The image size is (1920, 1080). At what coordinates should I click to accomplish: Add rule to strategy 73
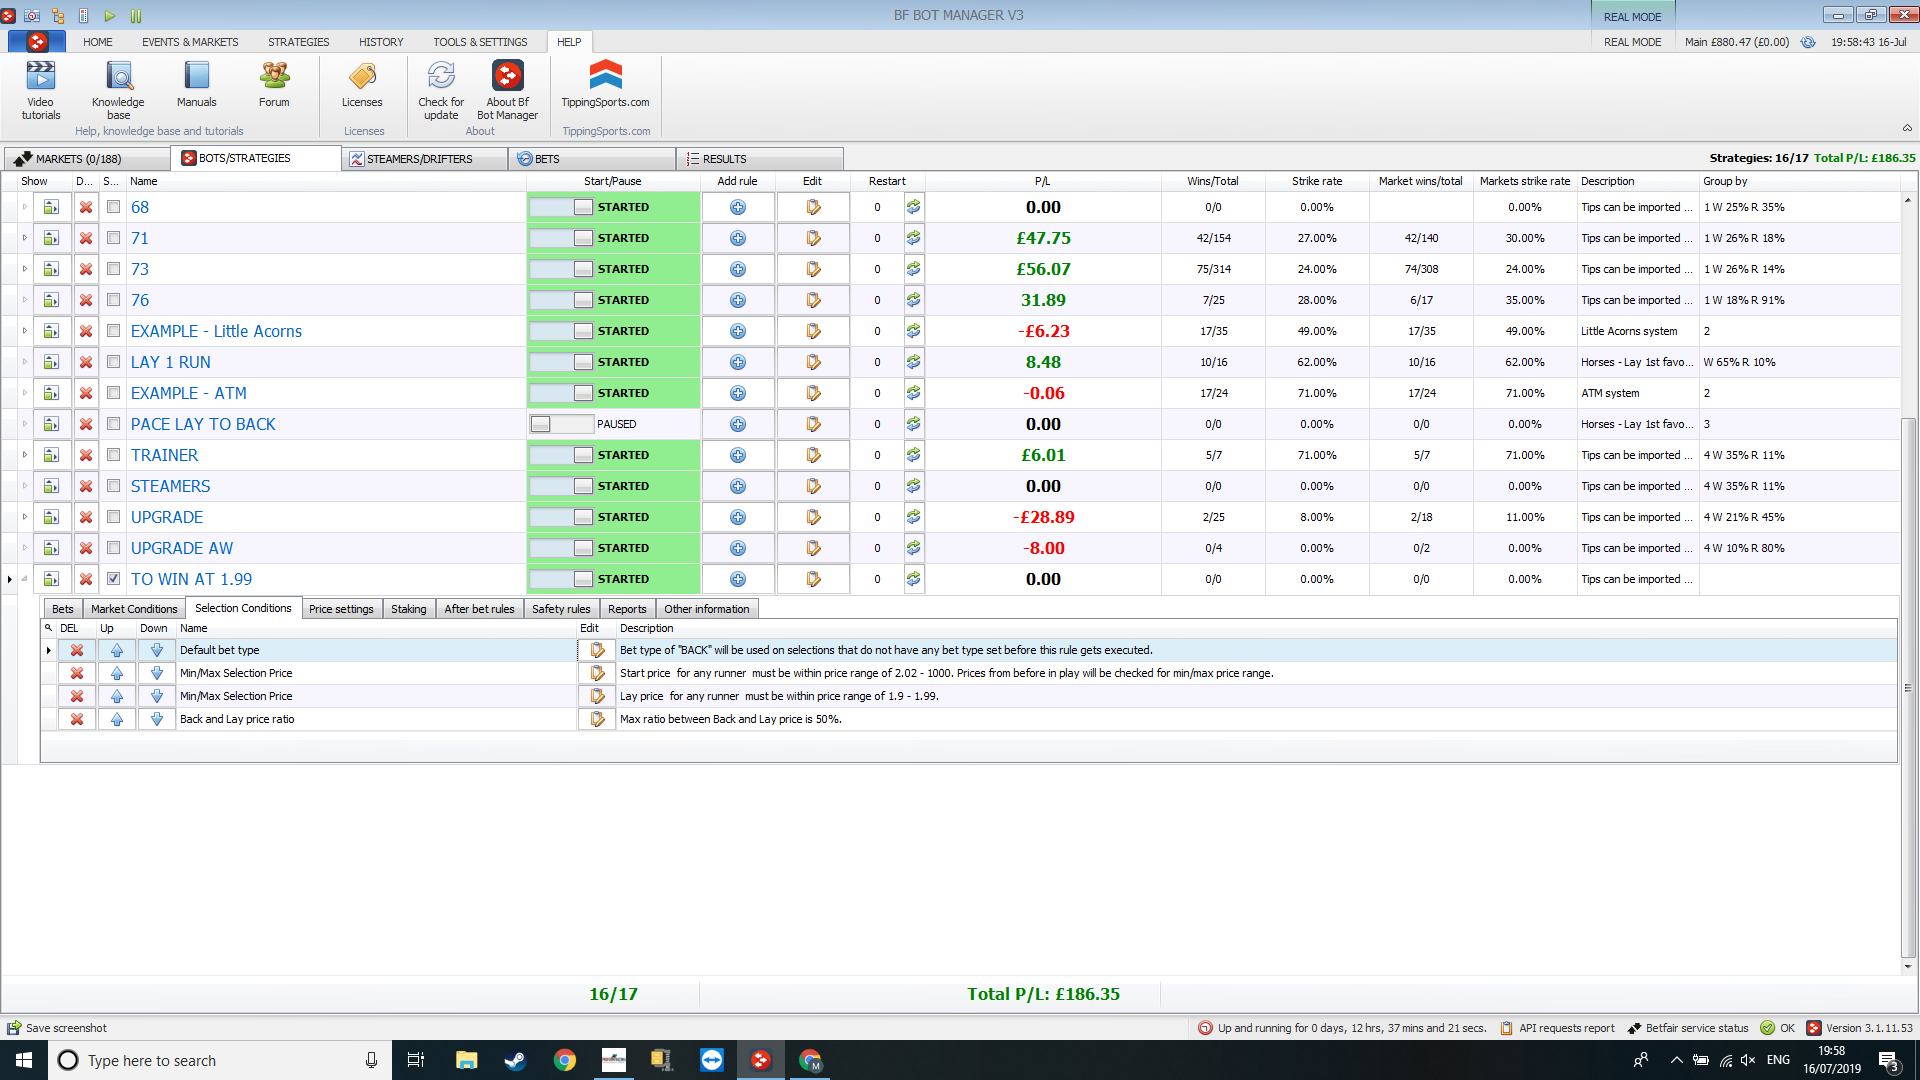(x=738, y=269)
